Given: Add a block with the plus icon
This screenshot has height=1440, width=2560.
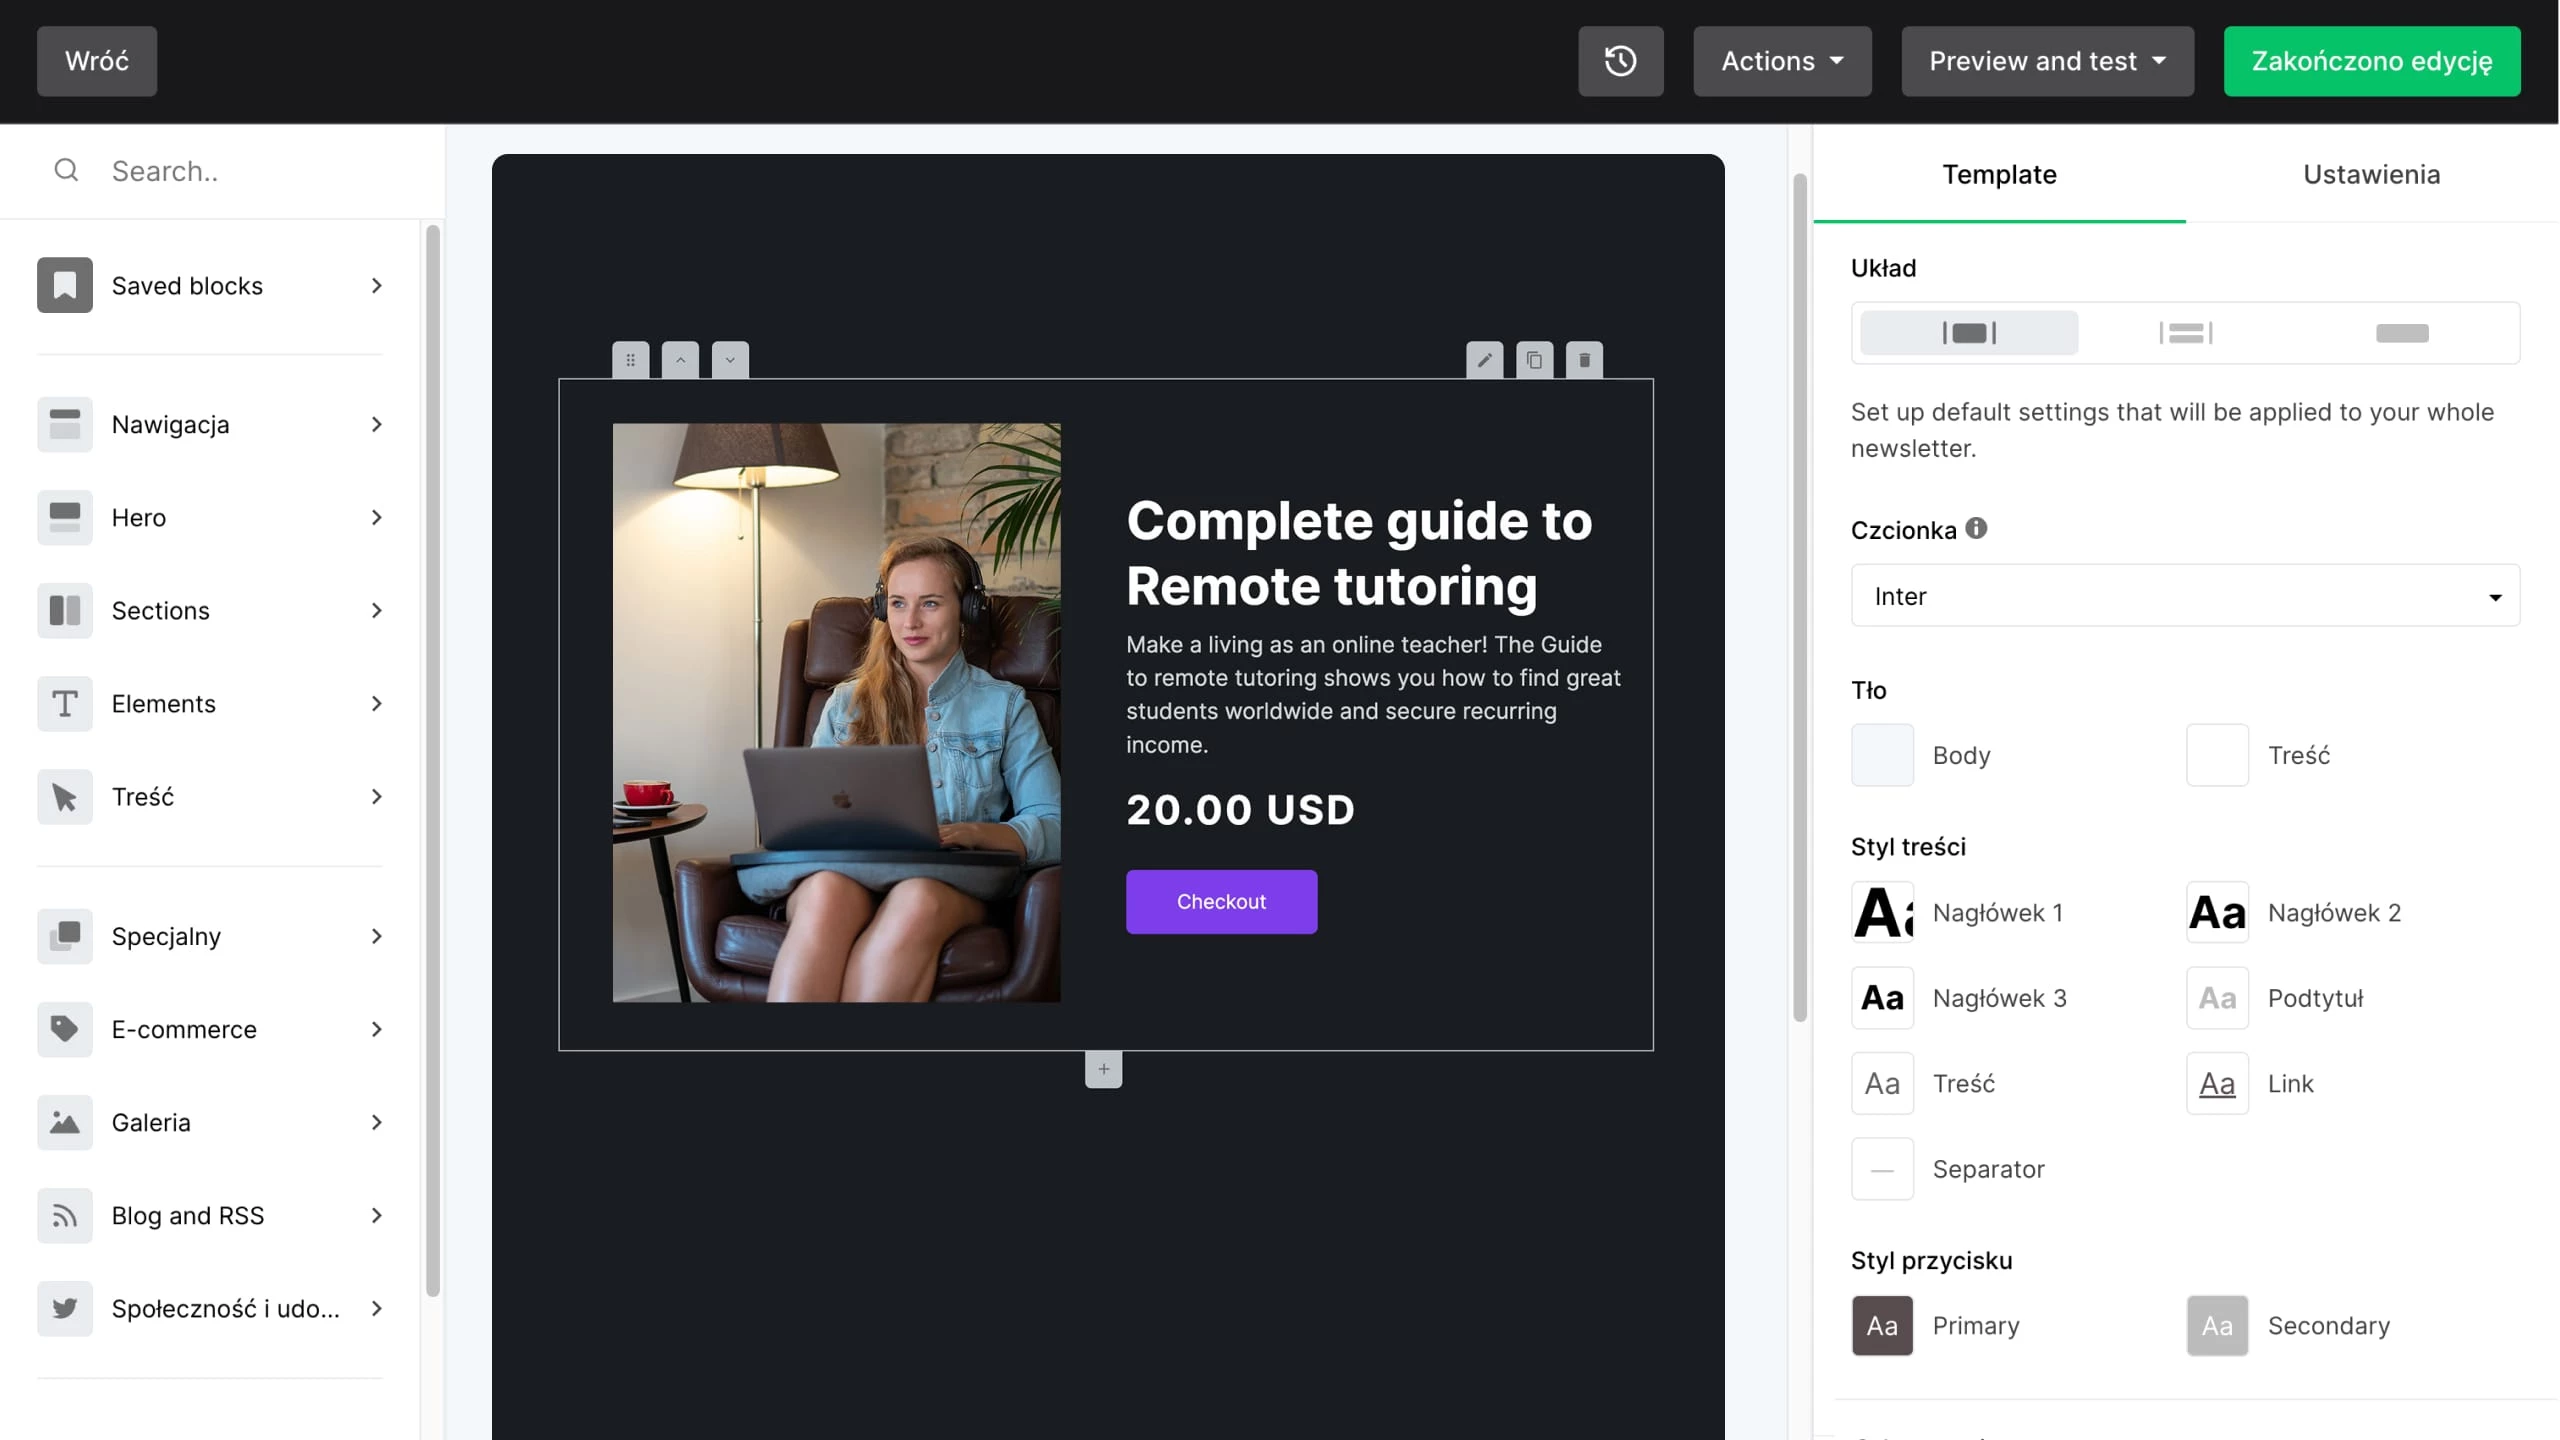Looking at the screenshot, I should click(x=1103, y=1069).
